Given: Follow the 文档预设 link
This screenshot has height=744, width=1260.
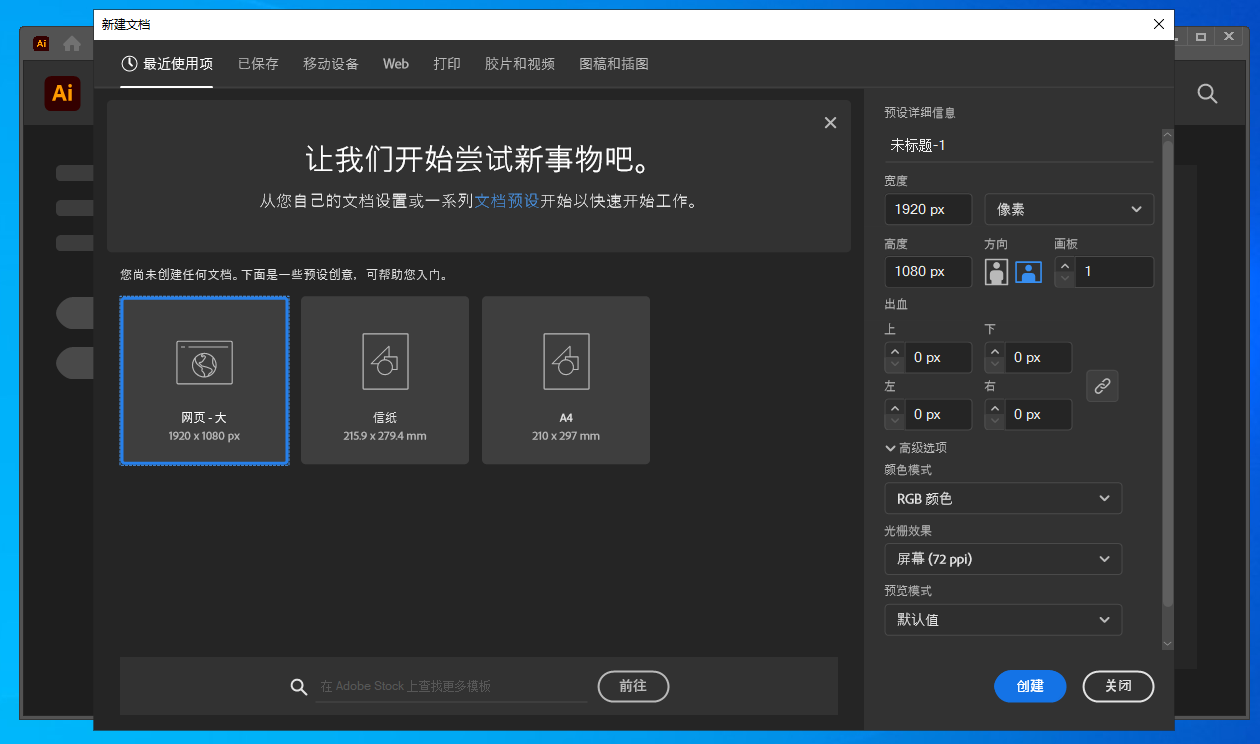Looking at the screenshot, I should pyautogui.click(x=507, y=201).
